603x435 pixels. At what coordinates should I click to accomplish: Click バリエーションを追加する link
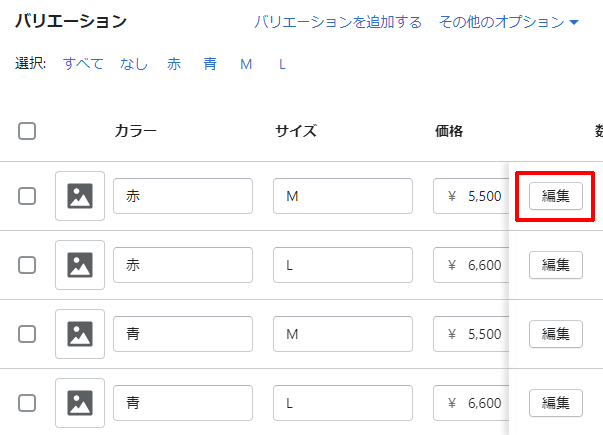(338, 22)
